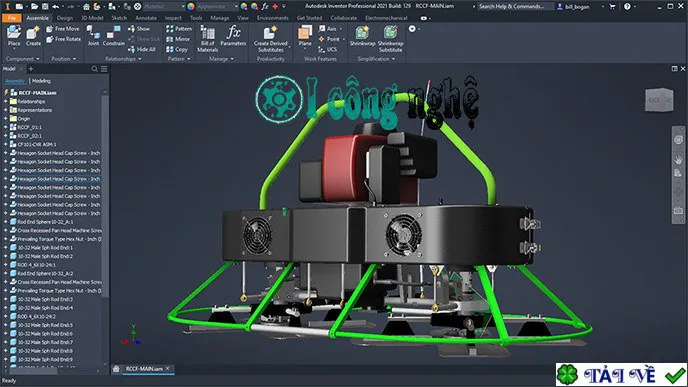688x387 pixels.
Task: Select the Copy component tool
Action: click(177, 50)
